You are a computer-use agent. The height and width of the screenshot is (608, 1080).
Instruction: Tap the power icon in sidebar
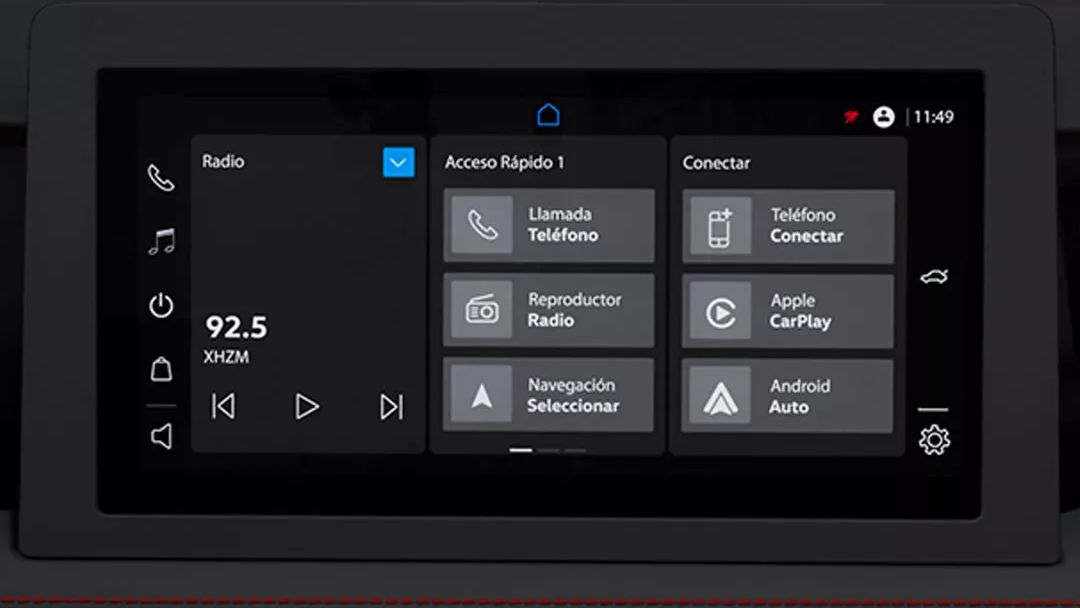pos(161,305)
